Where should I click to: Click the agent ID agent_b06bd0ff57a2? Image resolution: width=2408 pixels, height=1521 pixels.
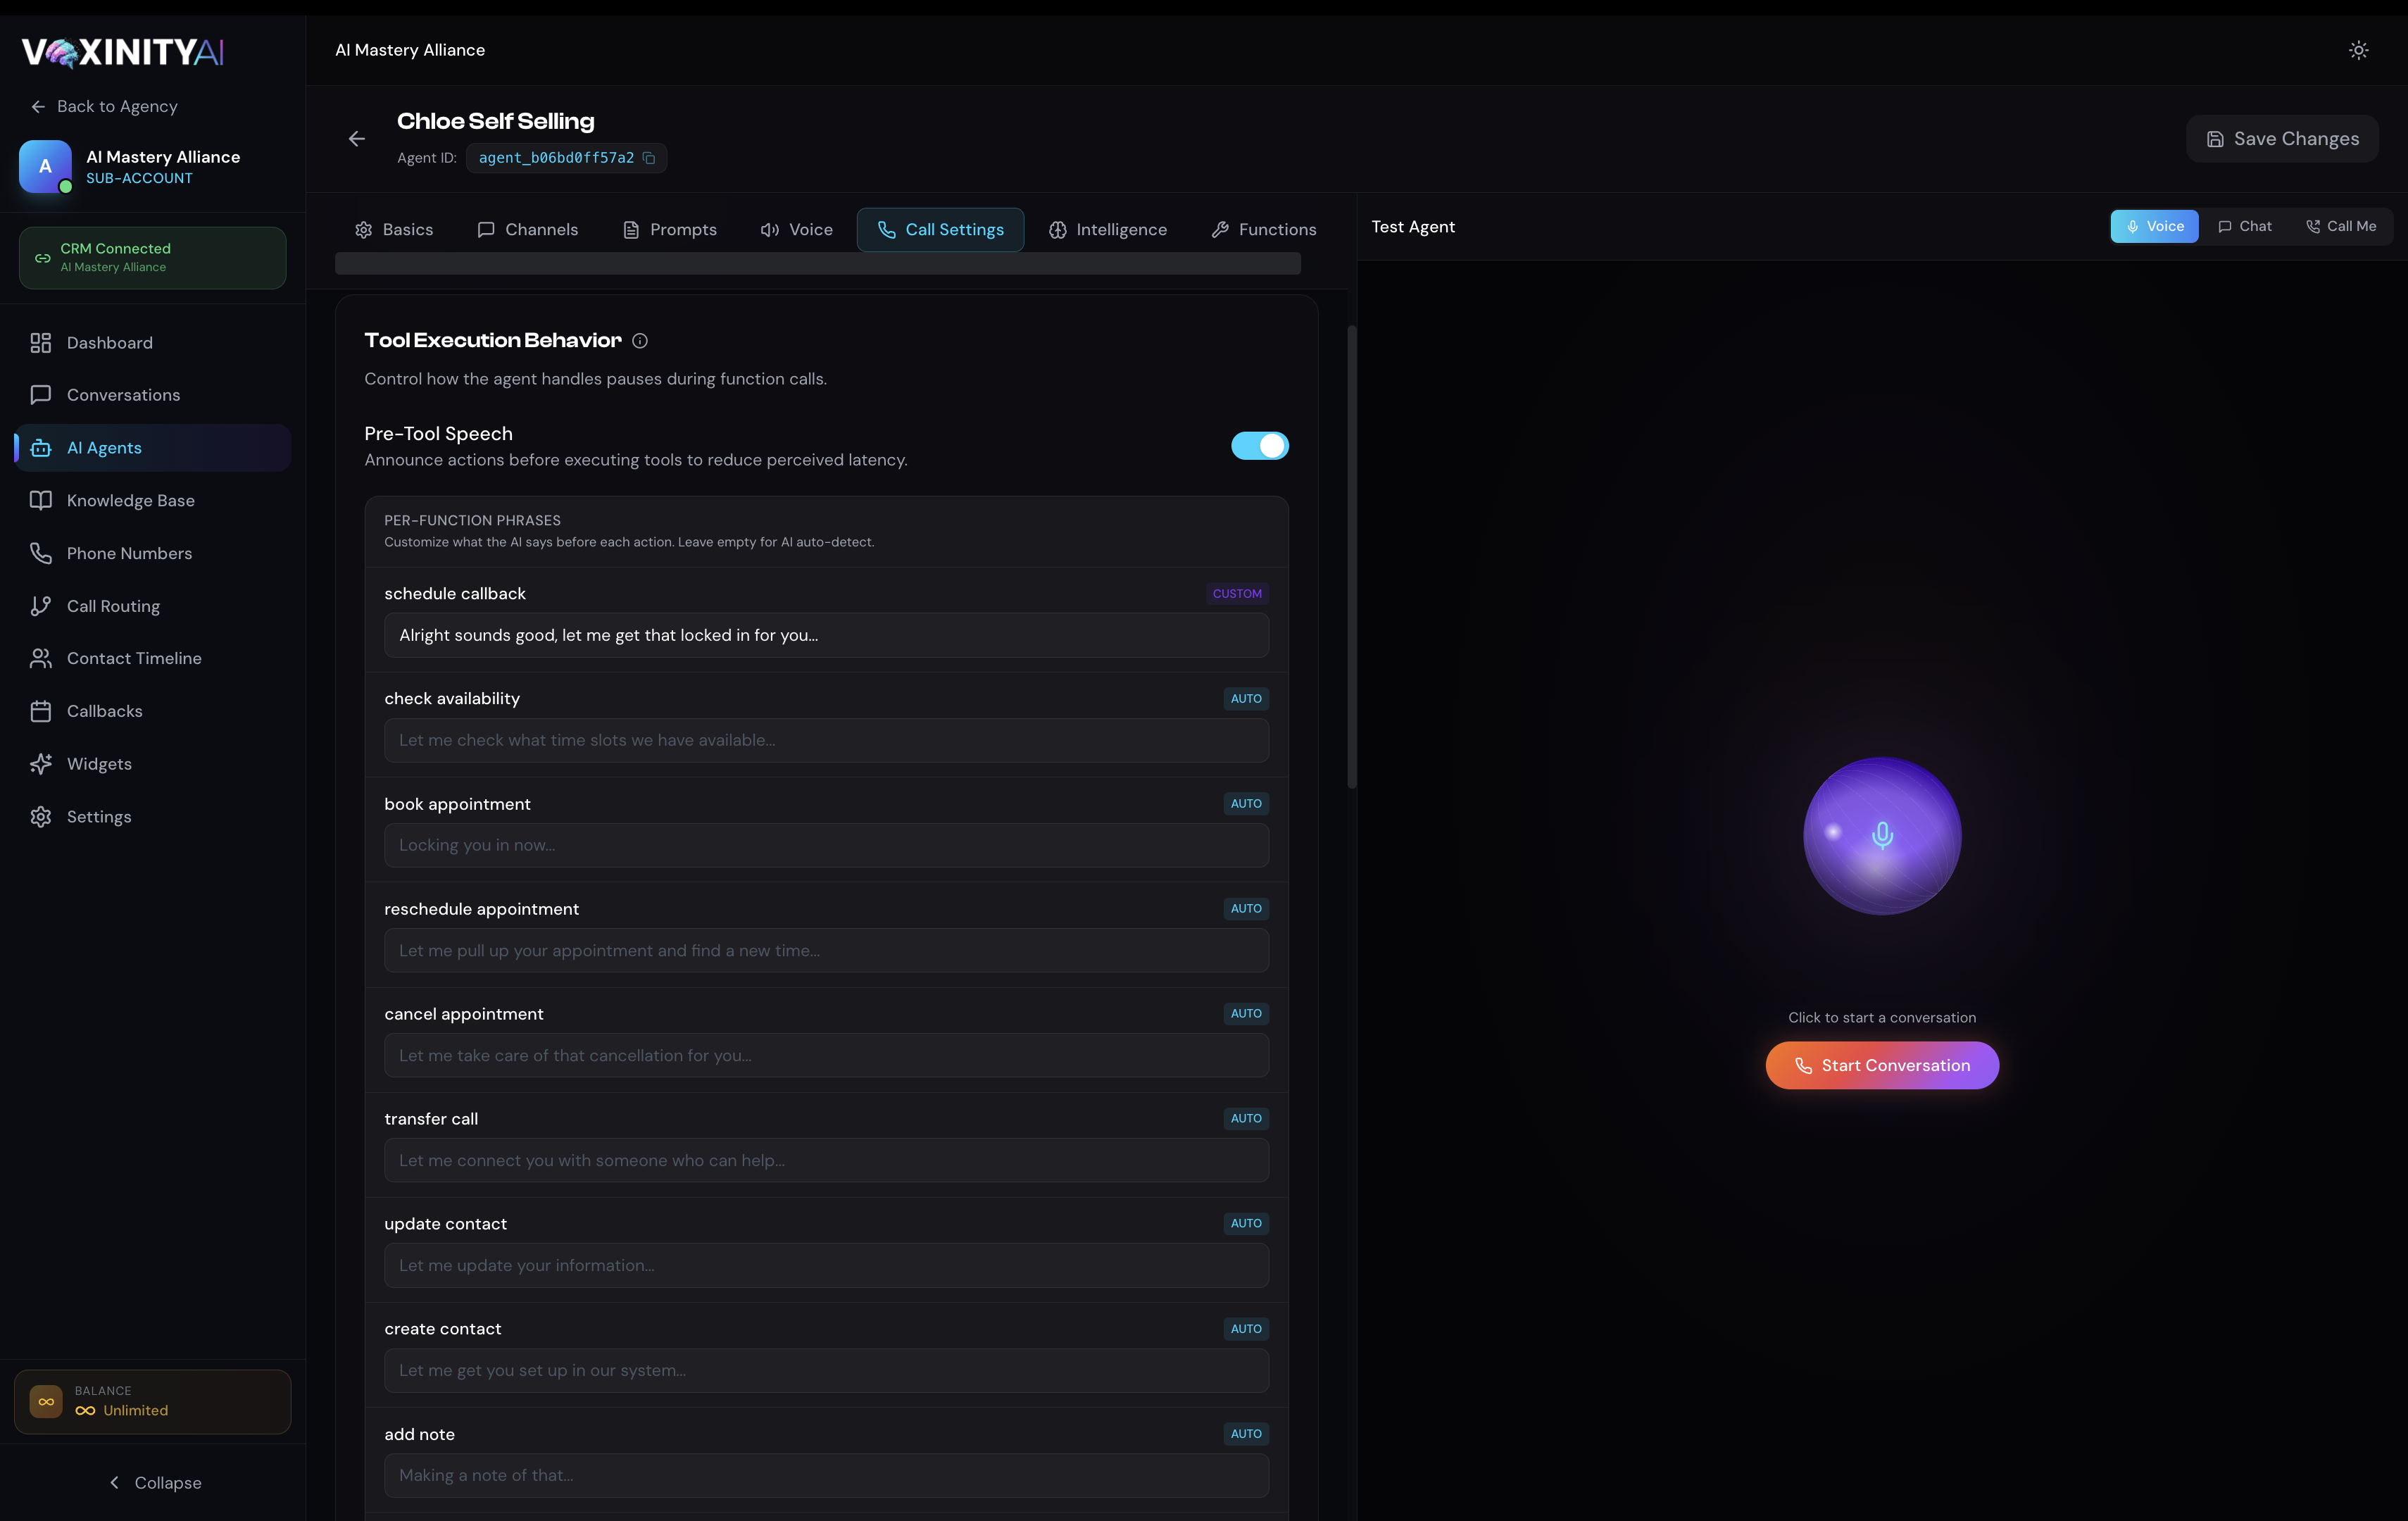coord(556,158)
